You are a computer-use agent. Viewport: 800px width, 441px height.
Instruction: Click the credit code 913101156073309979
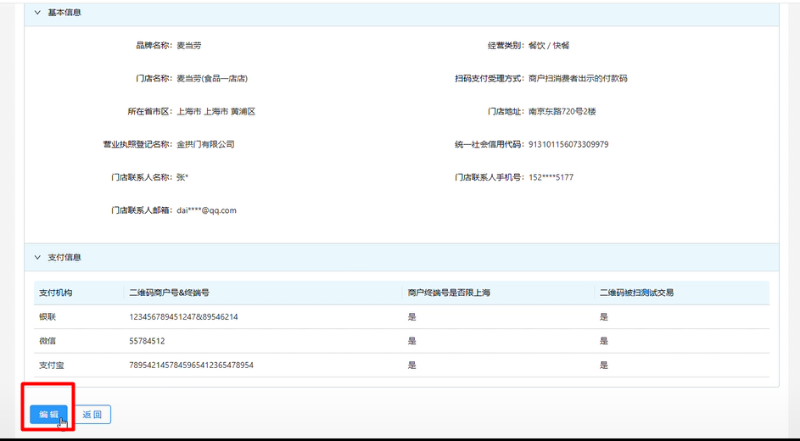tap(568, 144)
